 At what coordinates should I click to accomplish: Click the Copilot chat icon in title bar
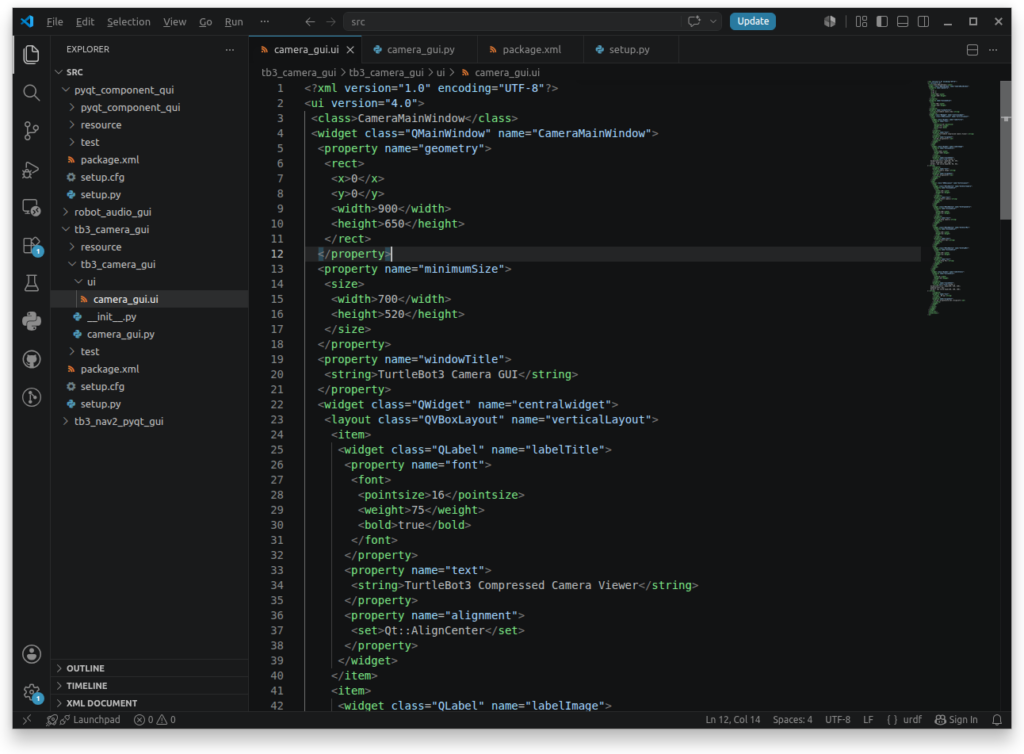[x=694, y=22]
